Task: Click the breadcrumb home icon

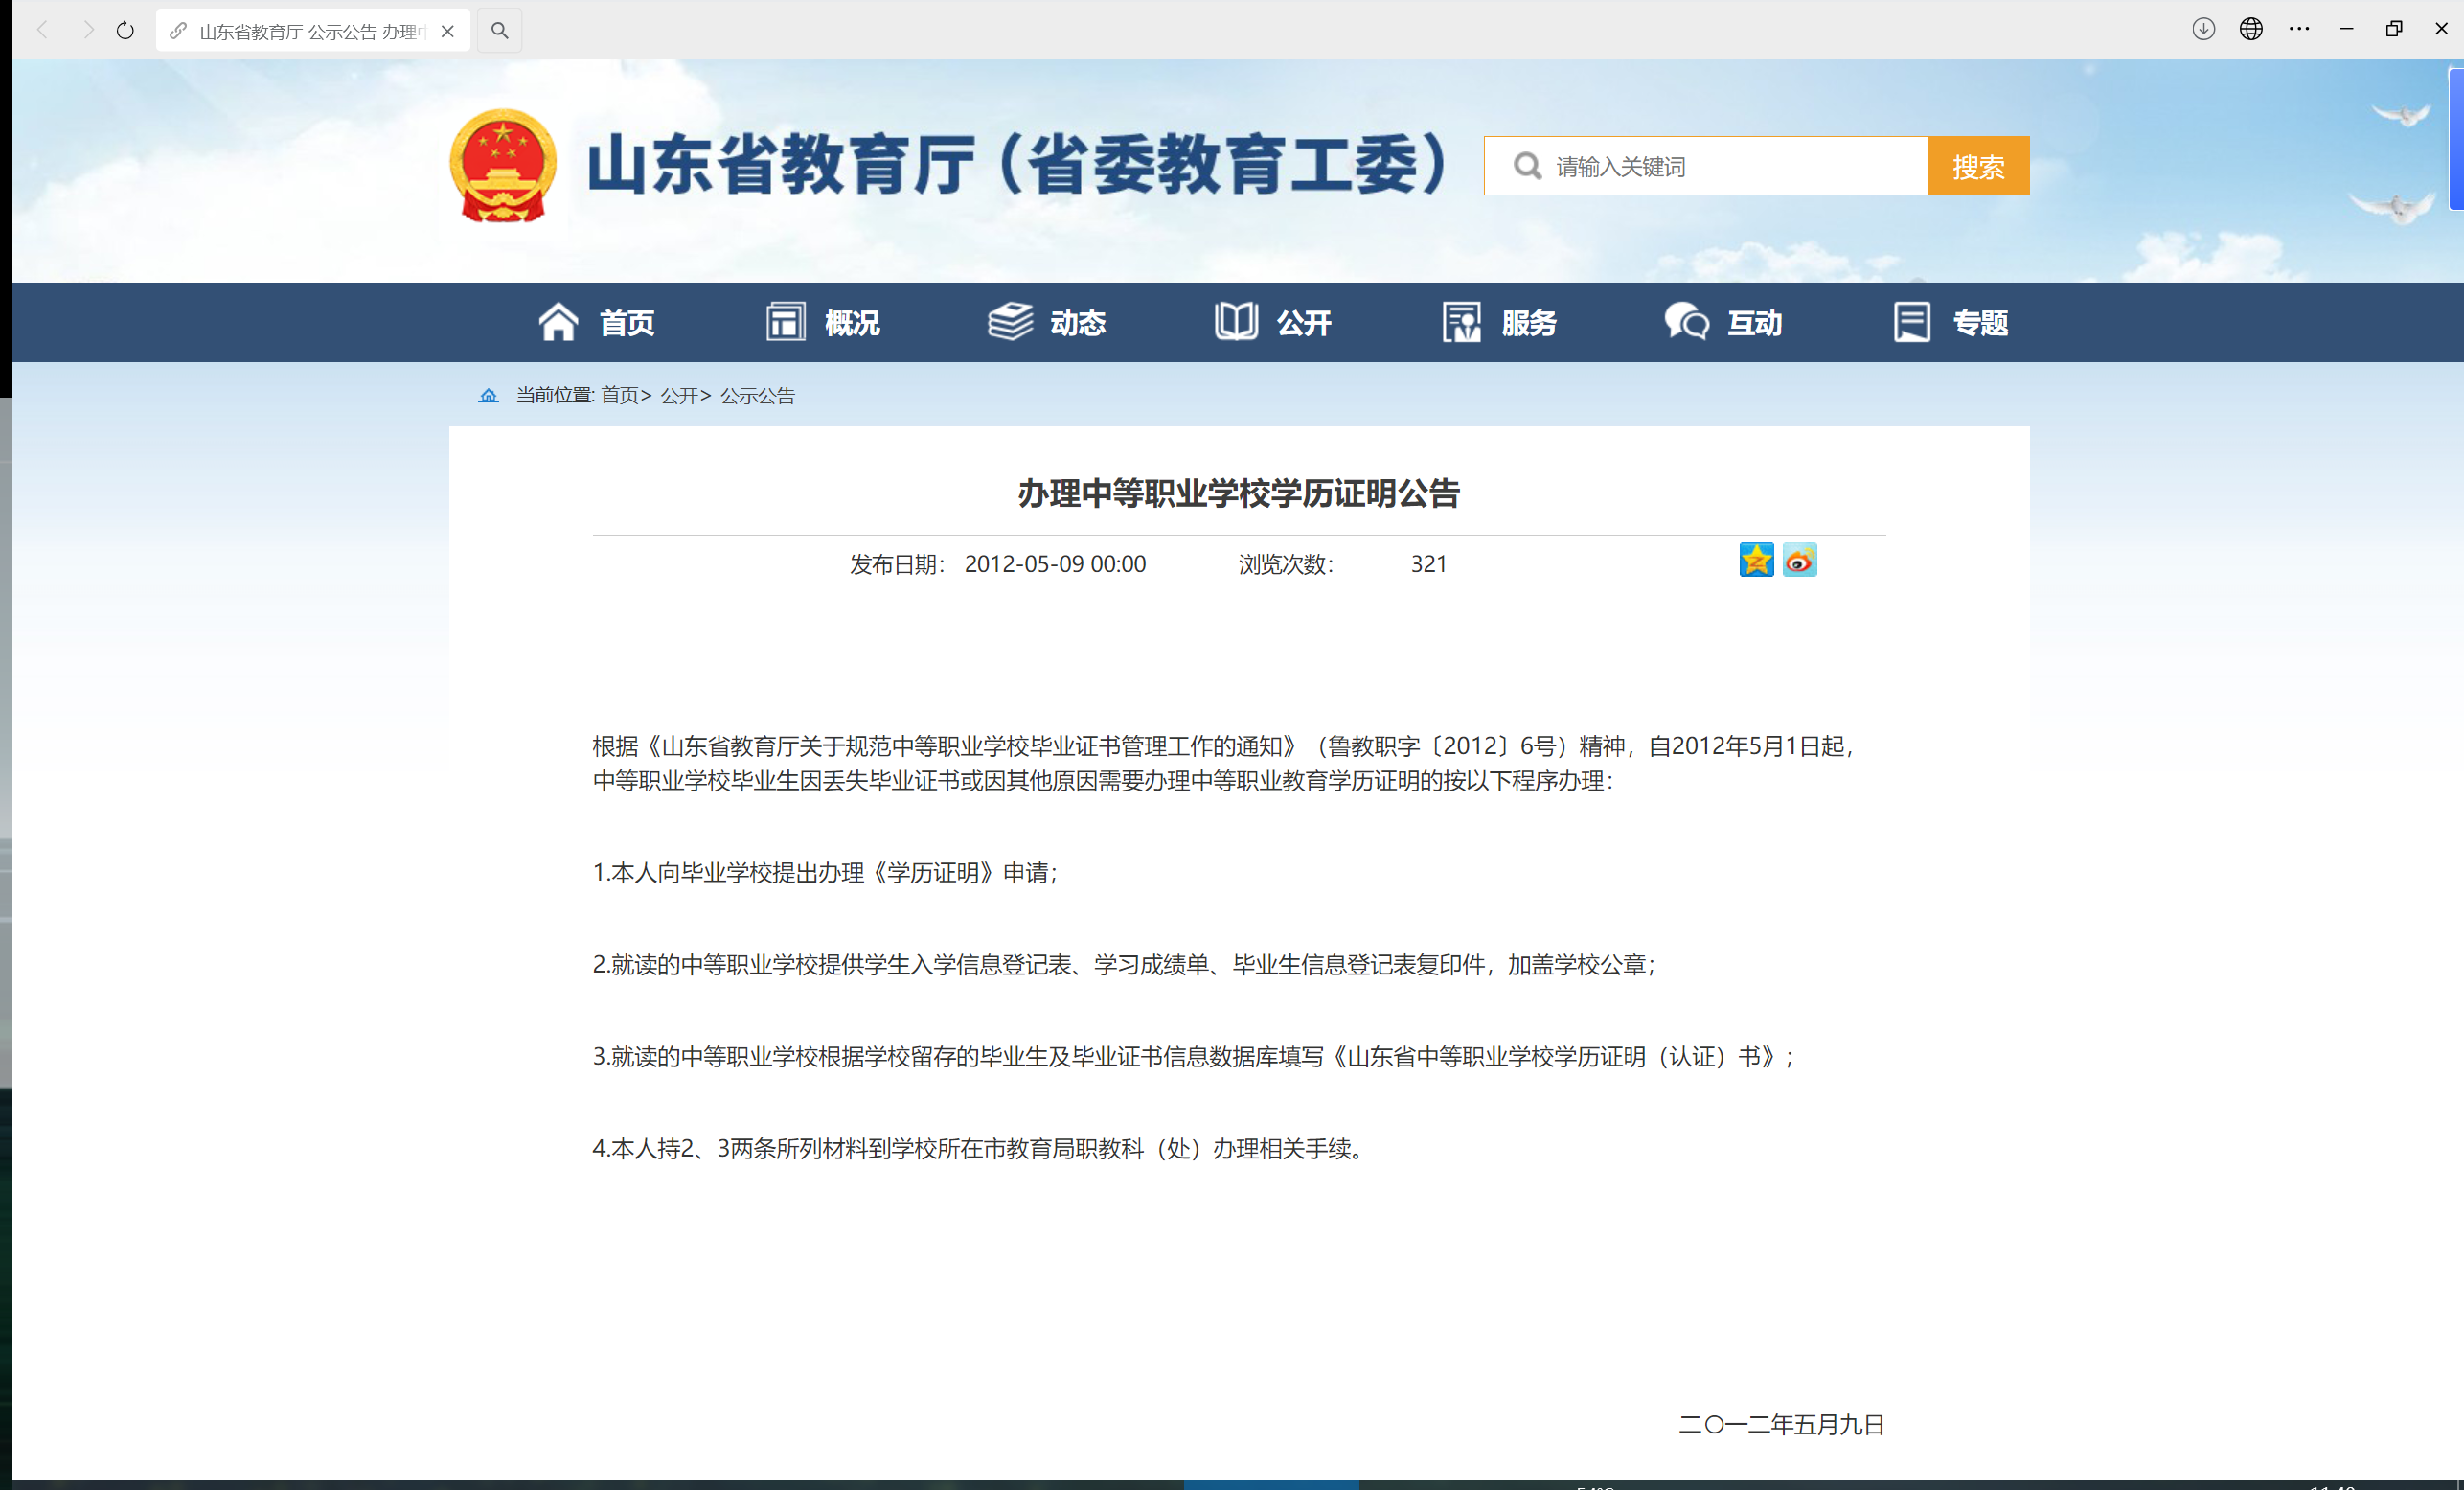Action: coord(488,396)
